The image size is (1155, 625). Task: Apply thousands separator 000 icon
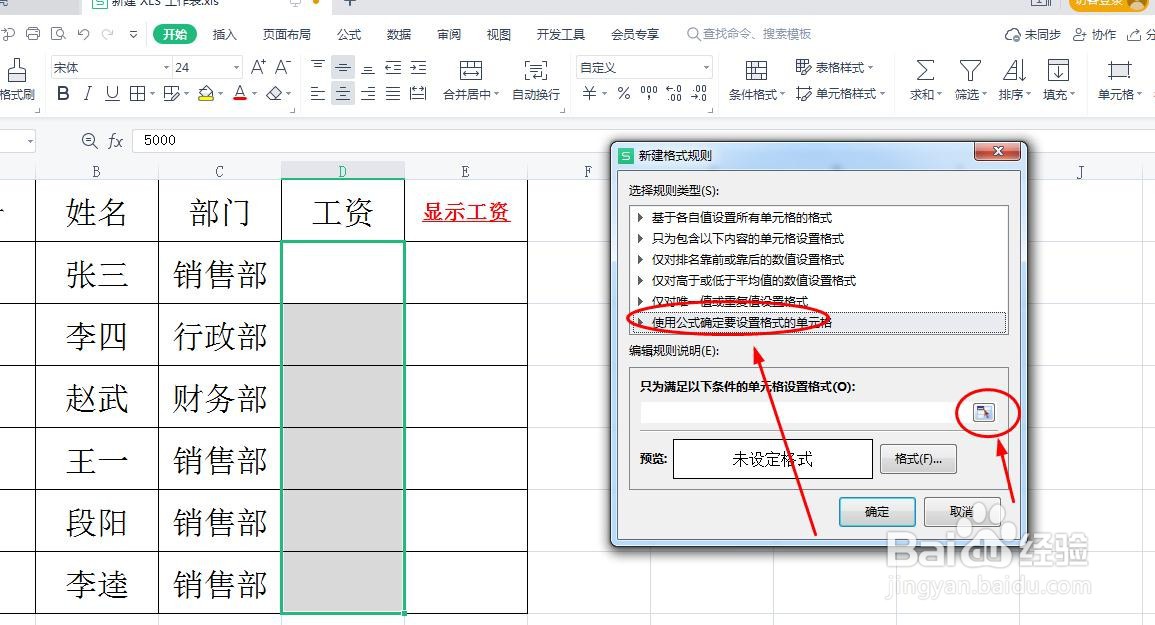(x=649, y=94)
